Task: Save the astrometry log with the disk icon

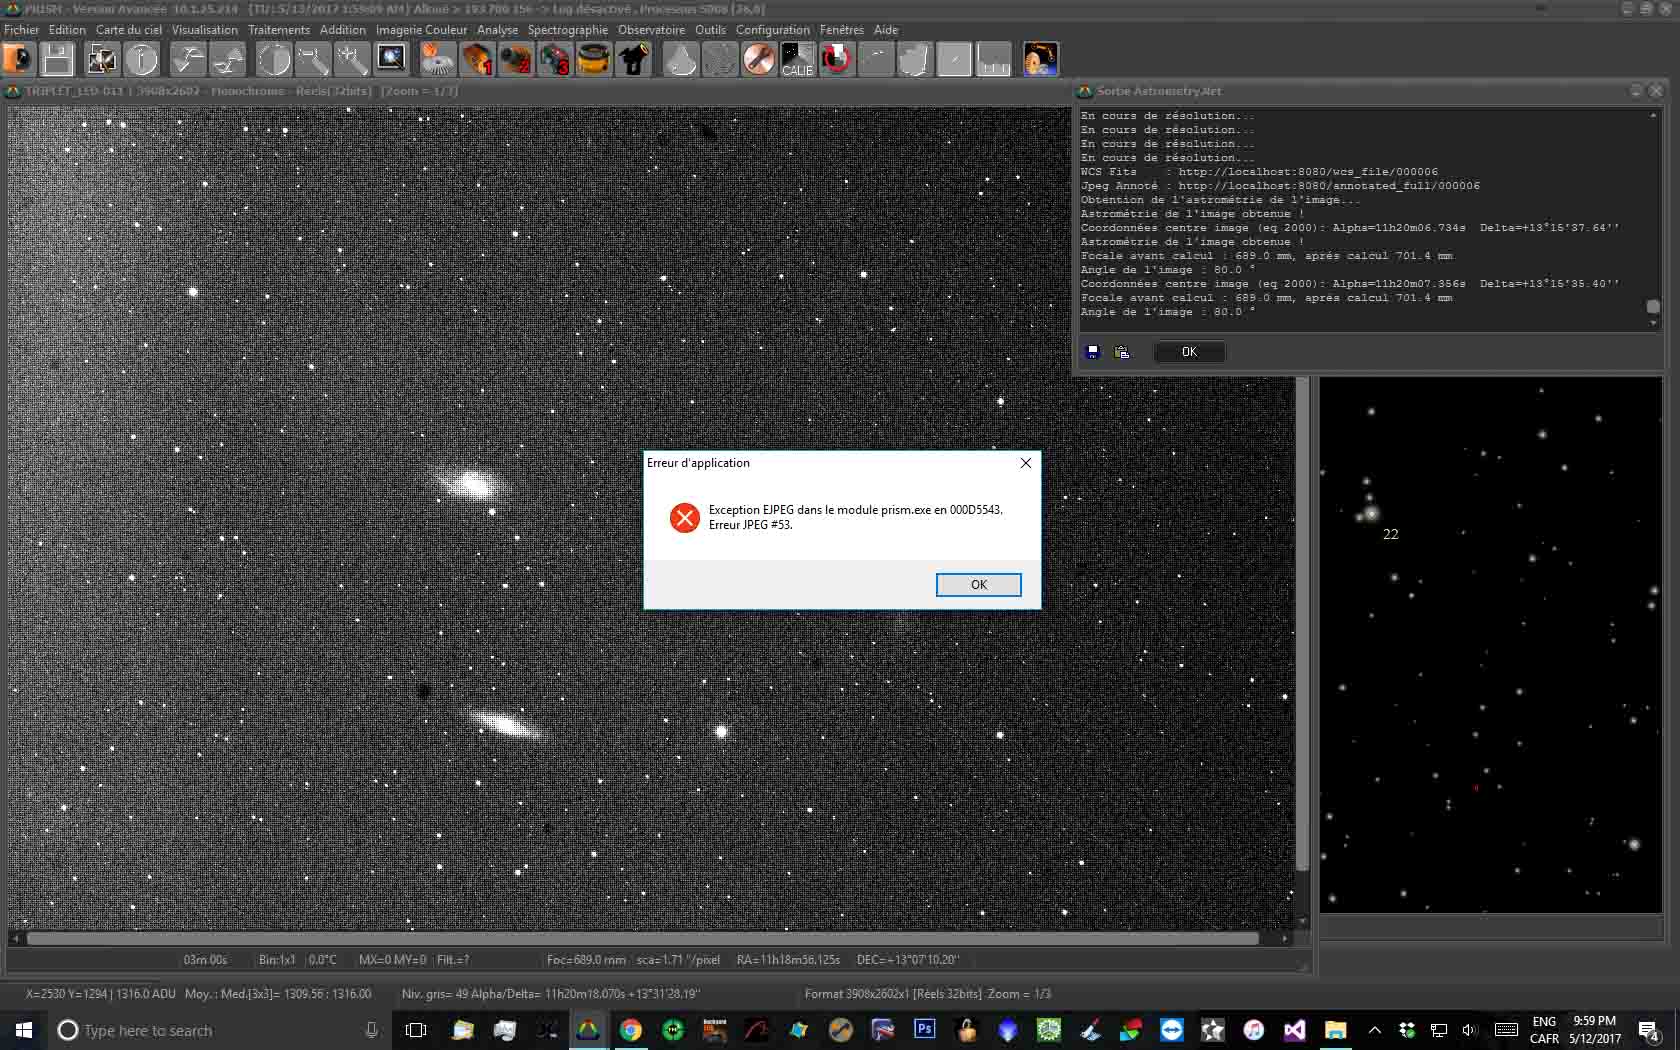Action: coord(1093,352)
